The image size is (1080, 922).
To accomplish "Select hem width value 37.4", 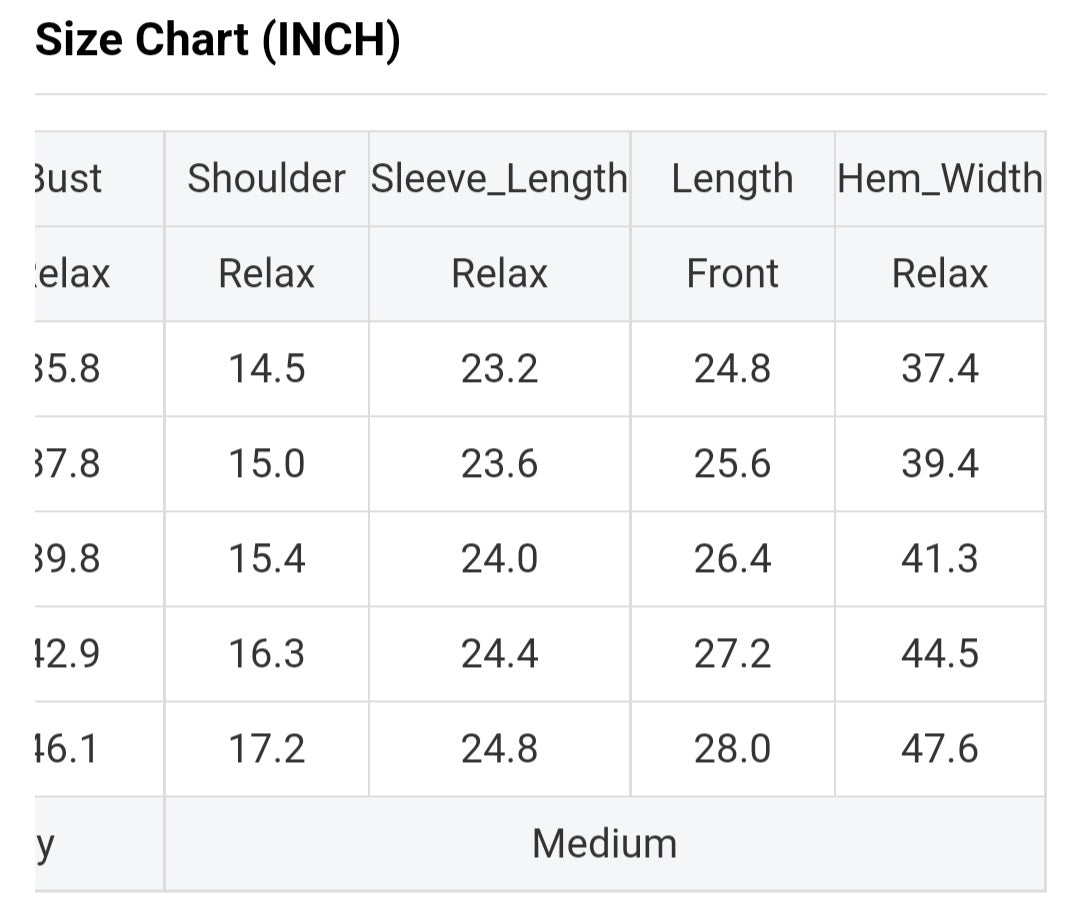I will click(x=939, y=369).
